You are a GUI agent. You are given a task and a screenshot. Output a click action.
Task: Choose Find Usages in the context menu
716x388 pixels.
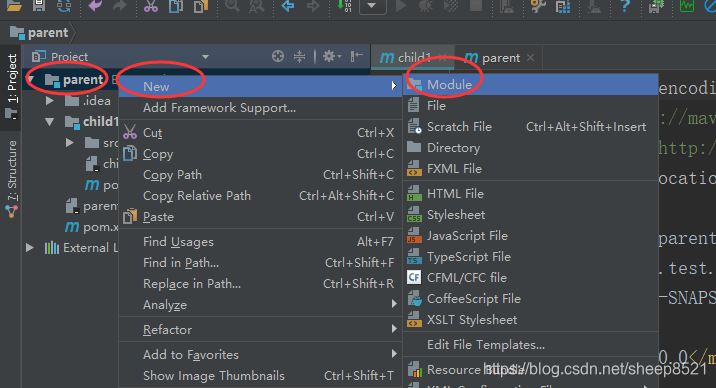pyautogui.click(x=260, y=242)
